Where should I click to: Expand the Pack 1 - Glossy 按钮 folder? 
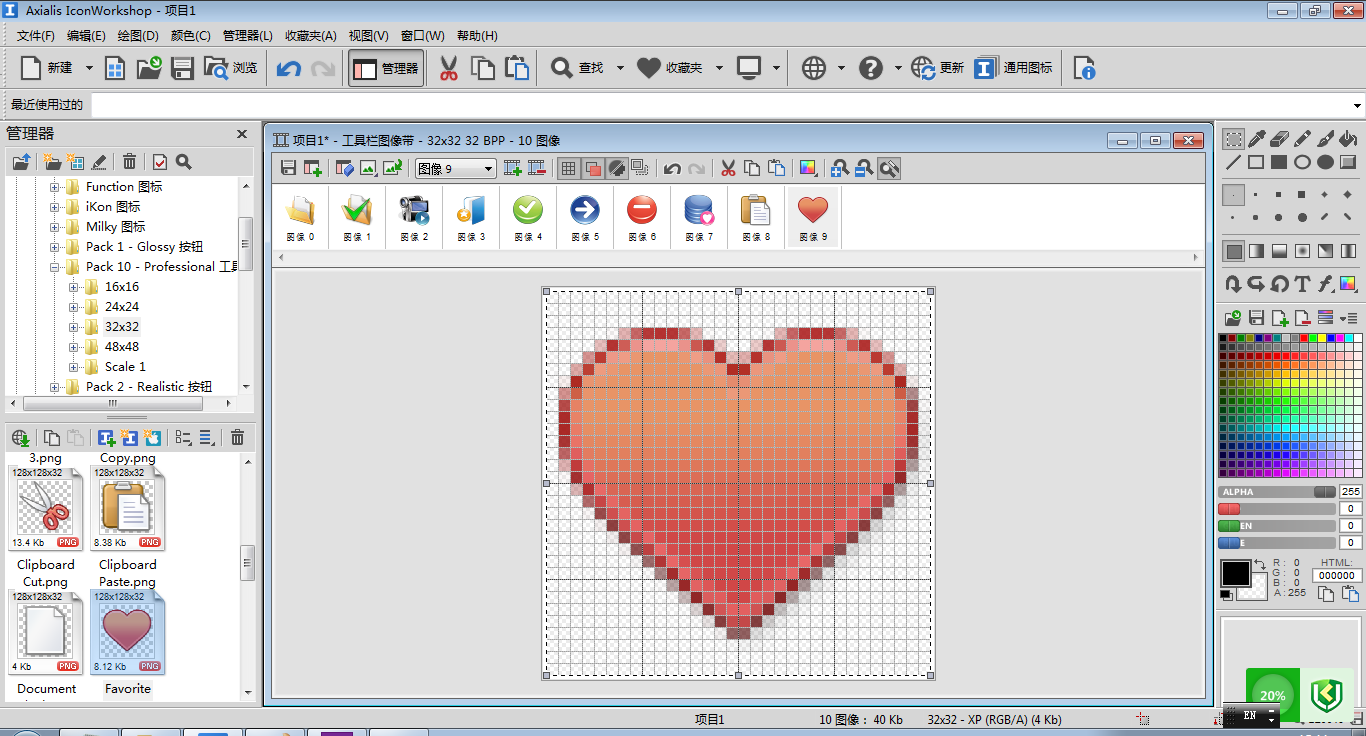(55, 247)
